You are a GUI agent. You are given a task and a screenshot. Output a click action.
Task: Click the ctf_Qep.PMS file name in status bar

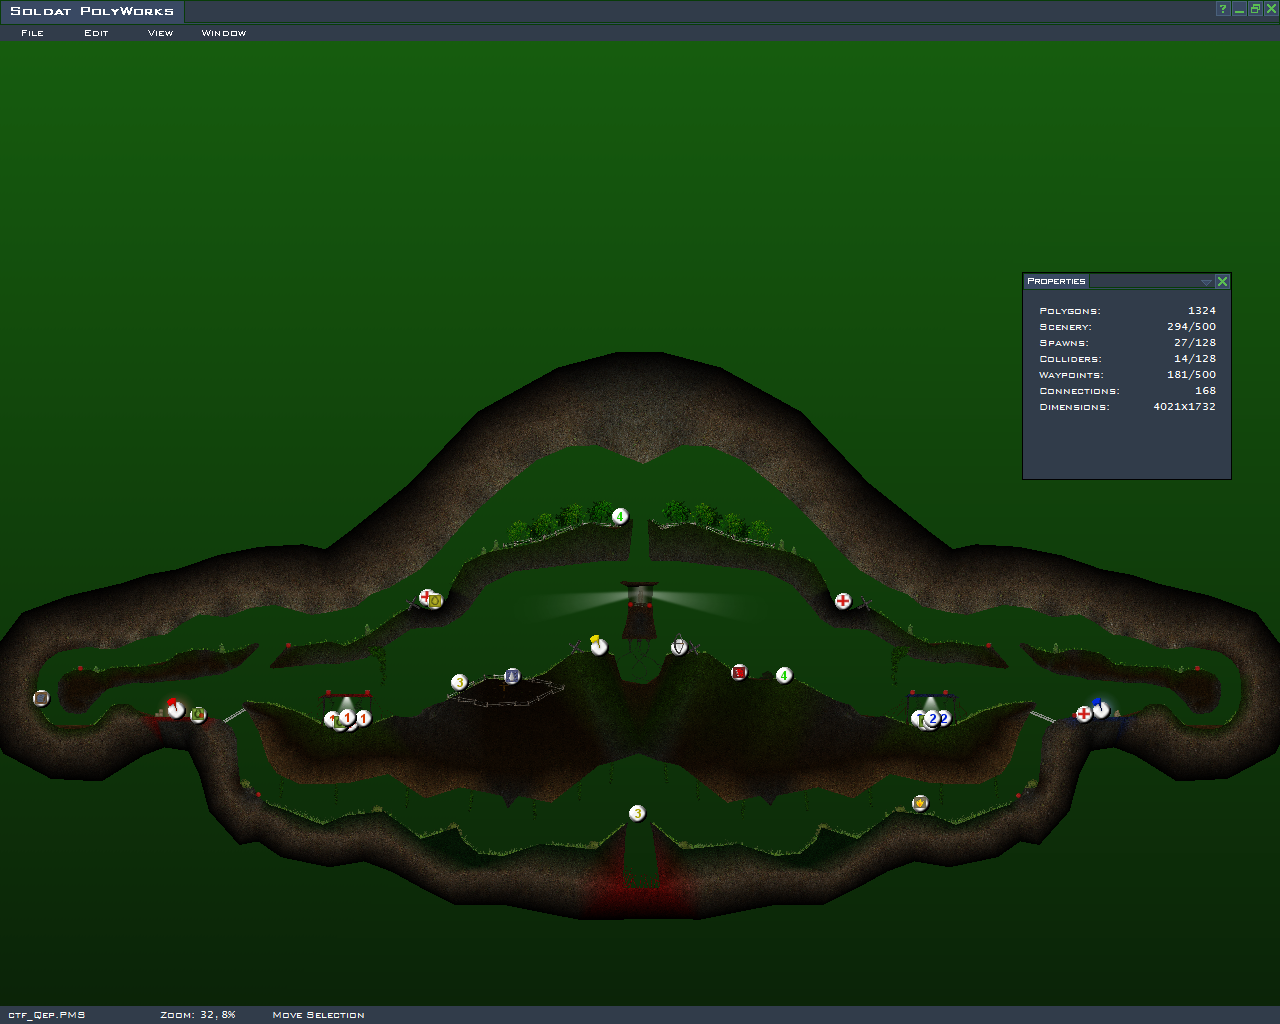[46, 1015]
